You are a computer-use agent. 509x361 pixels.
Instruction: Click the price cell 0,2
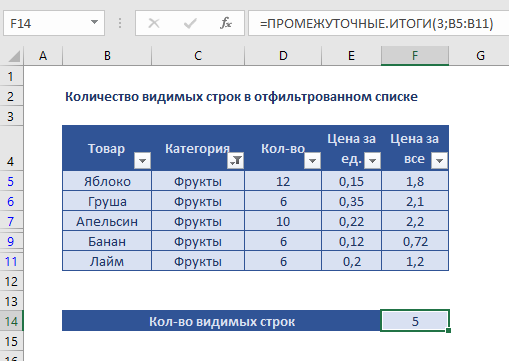(x=351, y=261)
